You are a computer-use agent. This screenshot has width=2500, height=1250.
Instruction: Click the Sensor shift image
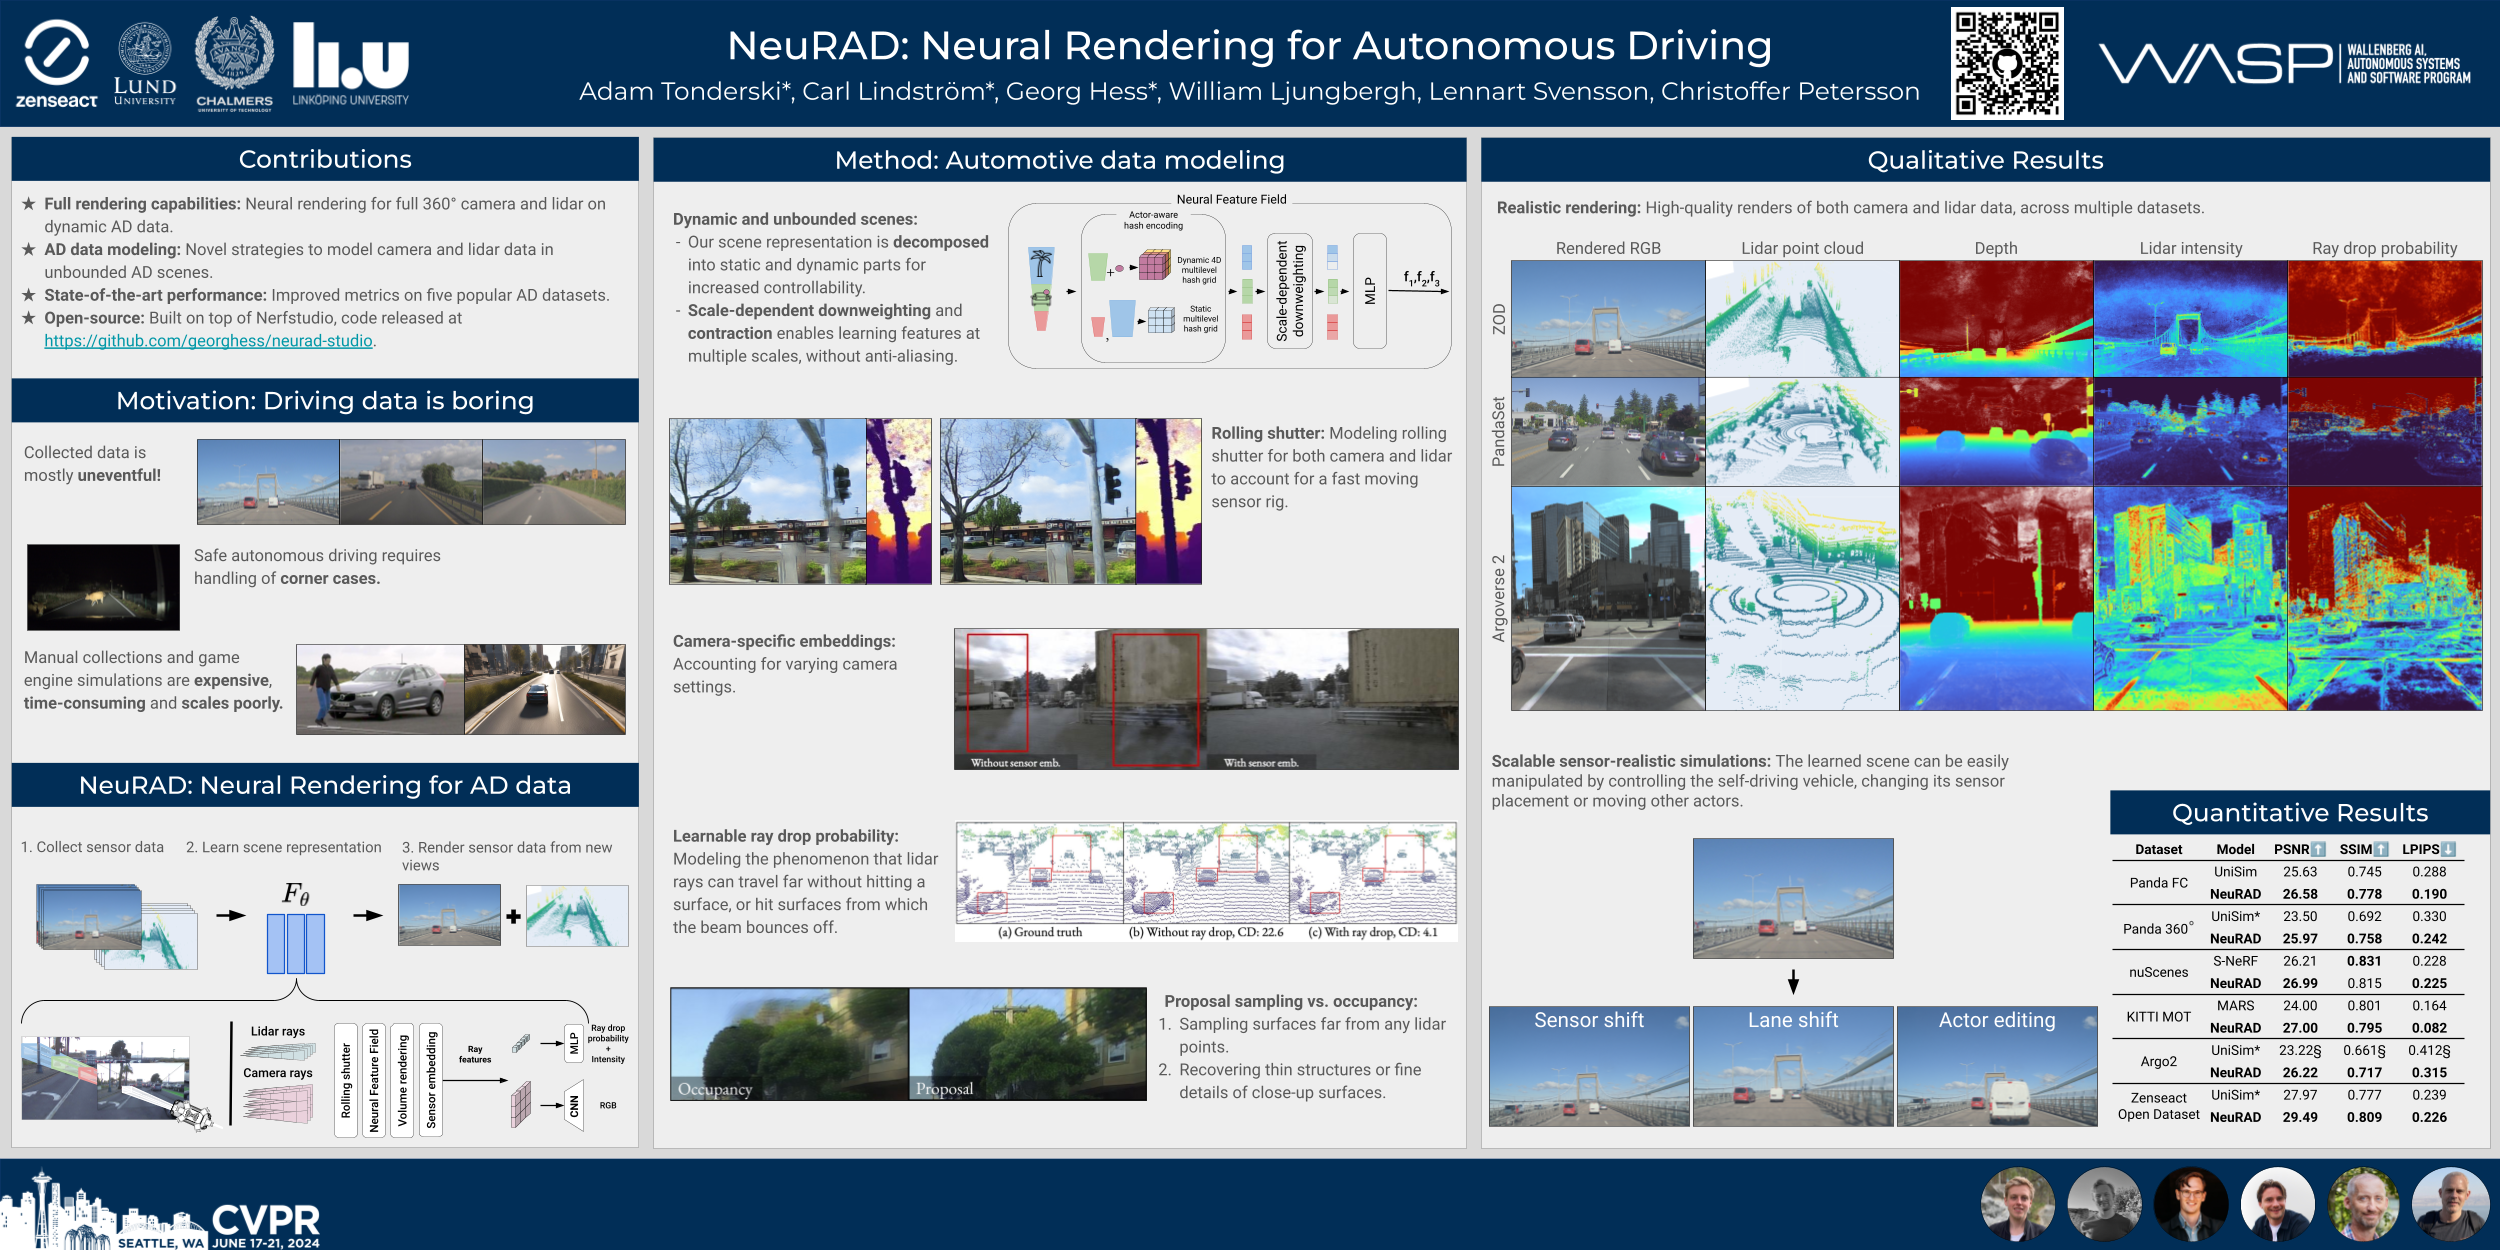tap(1589, 1066)
